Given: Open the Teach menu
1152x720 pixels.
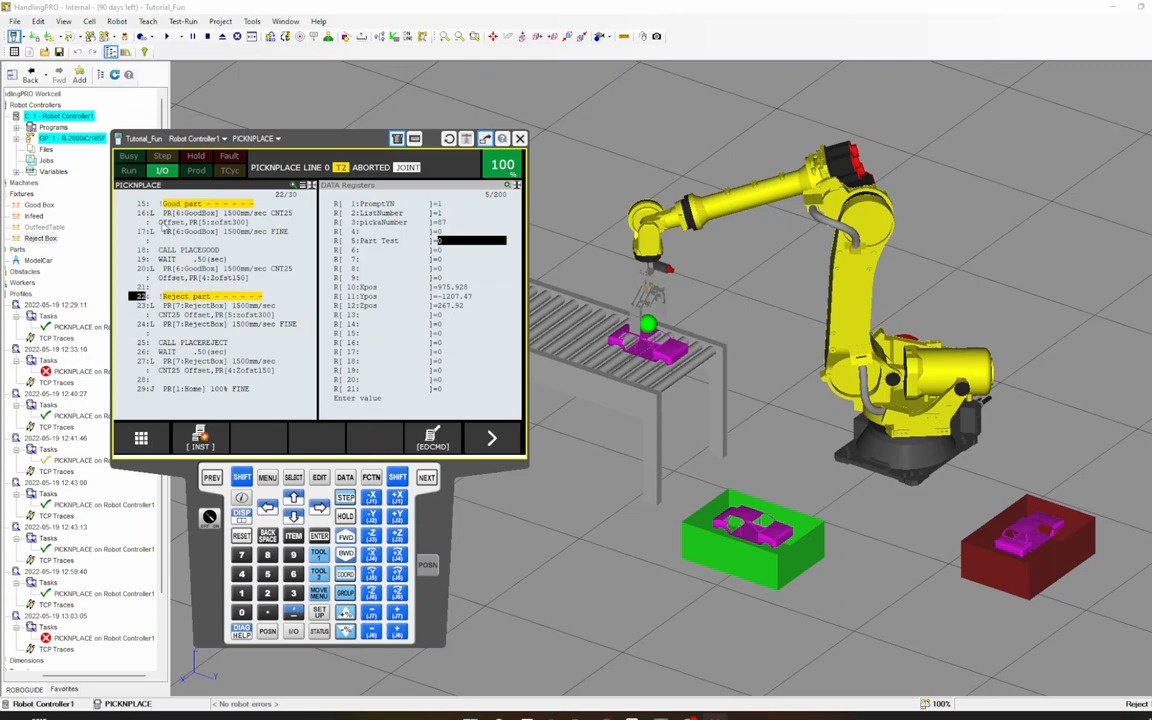Looking at the screenshot, I should click(x=147, y=21).
